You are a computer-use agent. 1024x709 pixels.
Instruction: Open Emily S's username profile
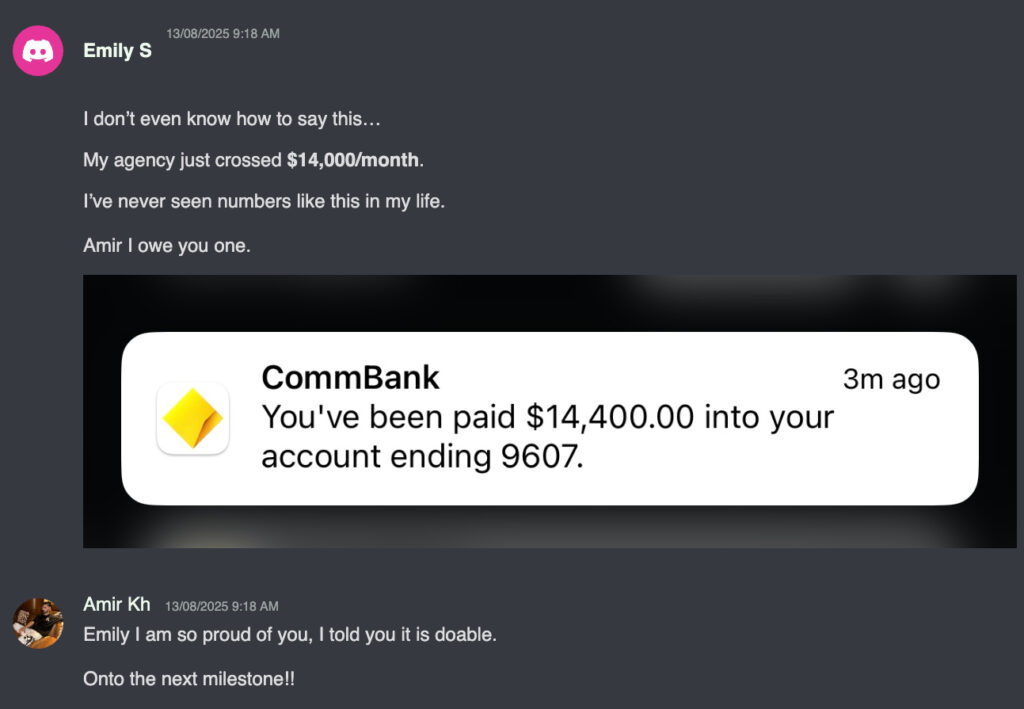pyautogui.click(x=117, y=50)
